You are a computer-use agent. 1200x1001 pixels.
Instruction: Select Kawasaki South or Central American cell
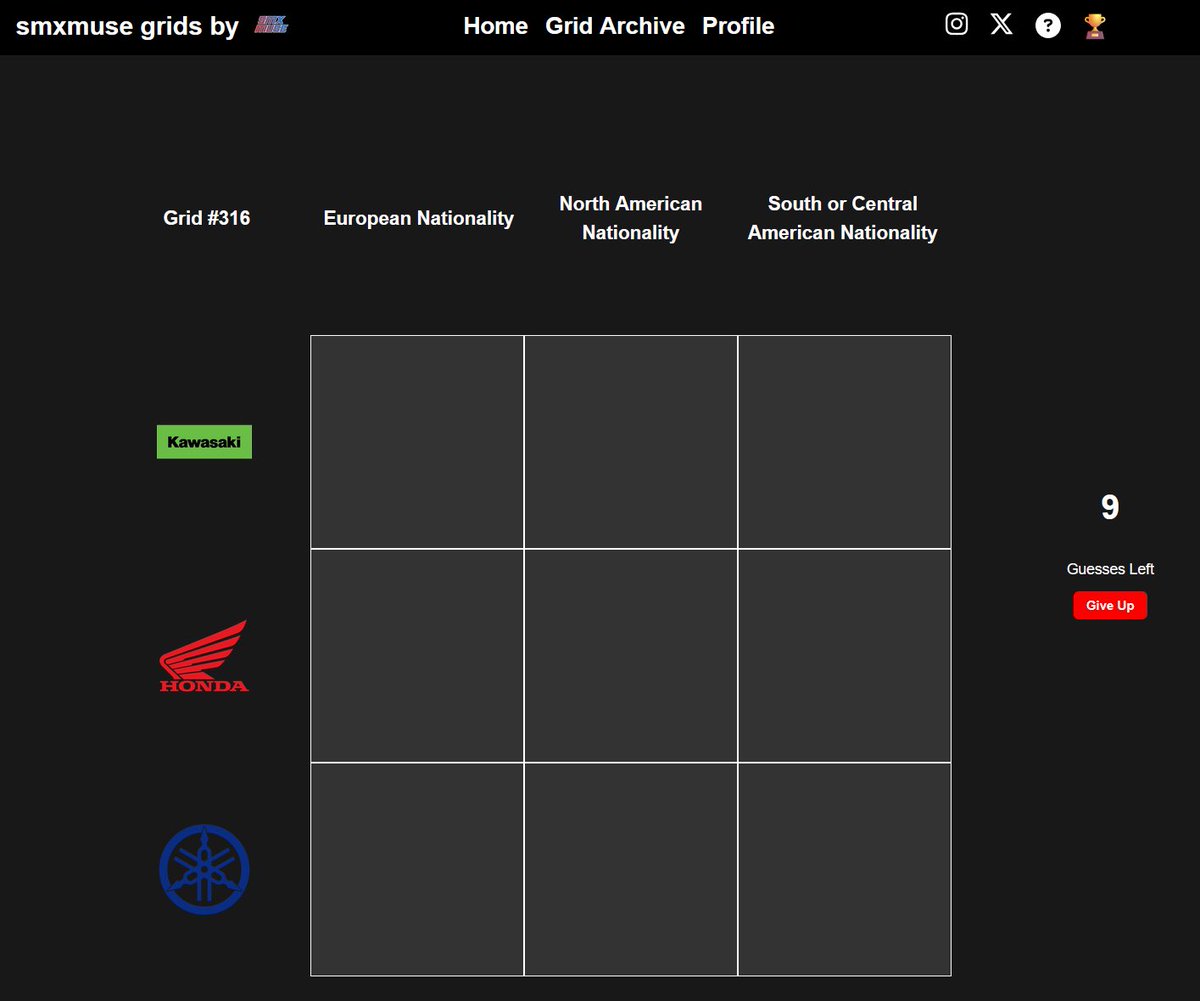pyautogui.click(x=845, y=442)
